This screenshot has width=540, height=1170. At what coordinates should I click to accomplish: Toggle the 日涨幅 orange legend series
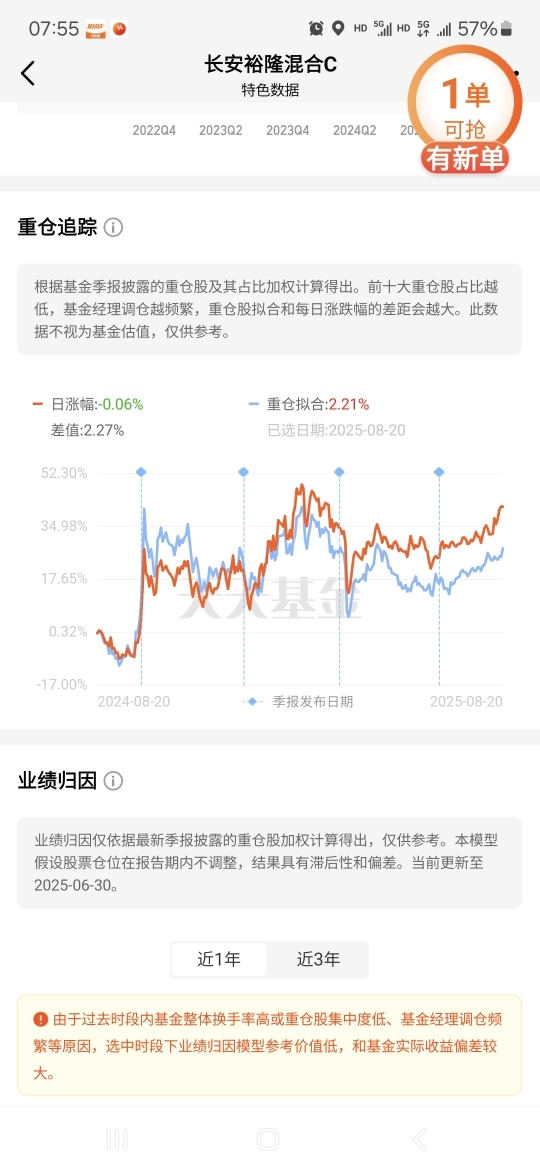(x=87, y=404)
